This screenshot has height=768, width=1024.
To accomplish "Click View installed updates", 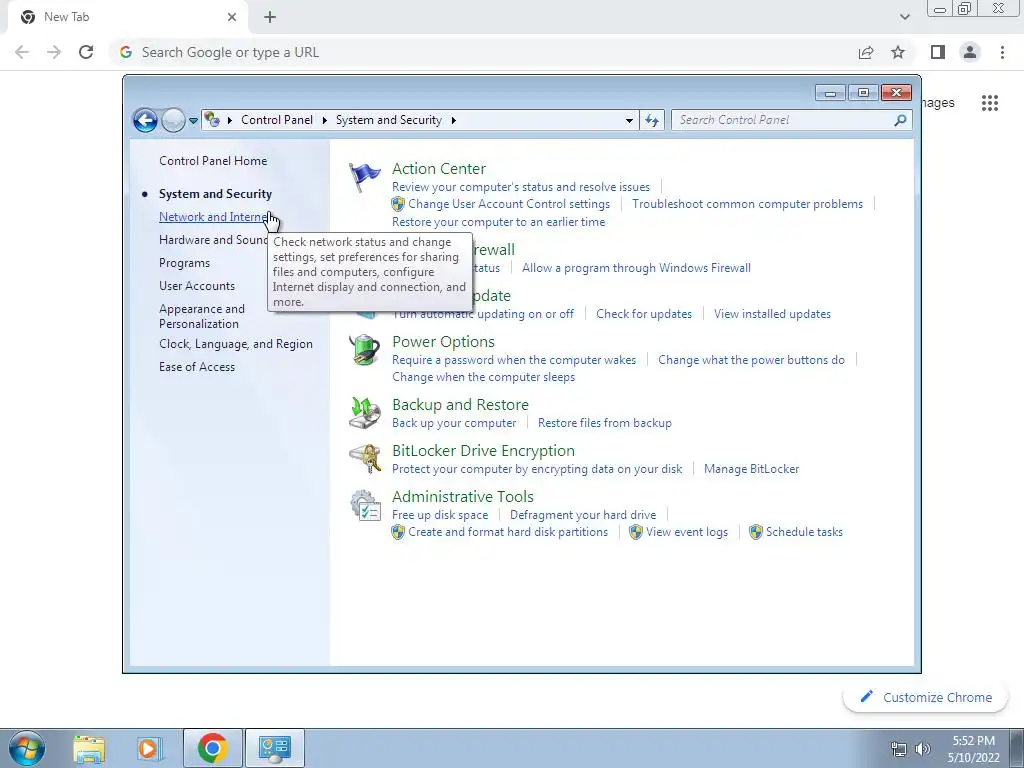I will (772, 314).
